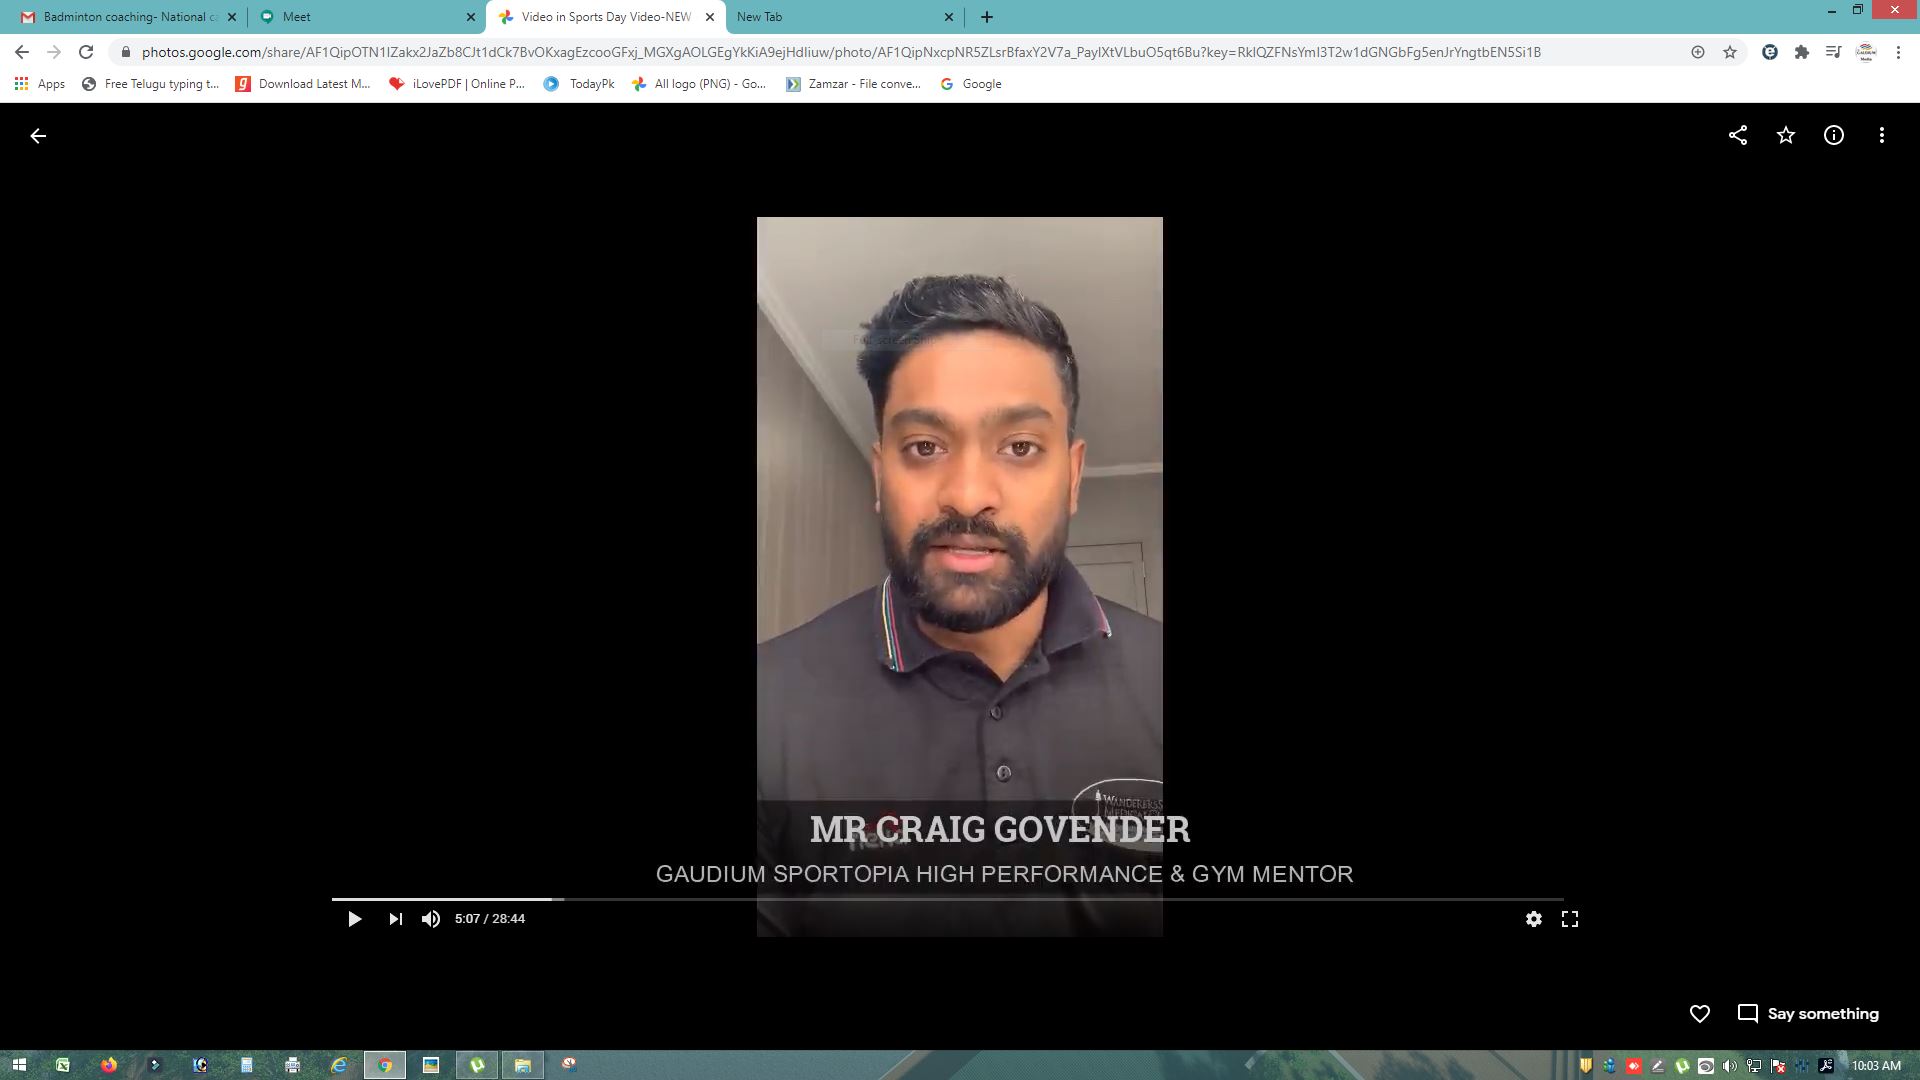Viewport: 1920px width, 1080px height.
Task: Navigate back in Chrome
Action: (22, 52)
